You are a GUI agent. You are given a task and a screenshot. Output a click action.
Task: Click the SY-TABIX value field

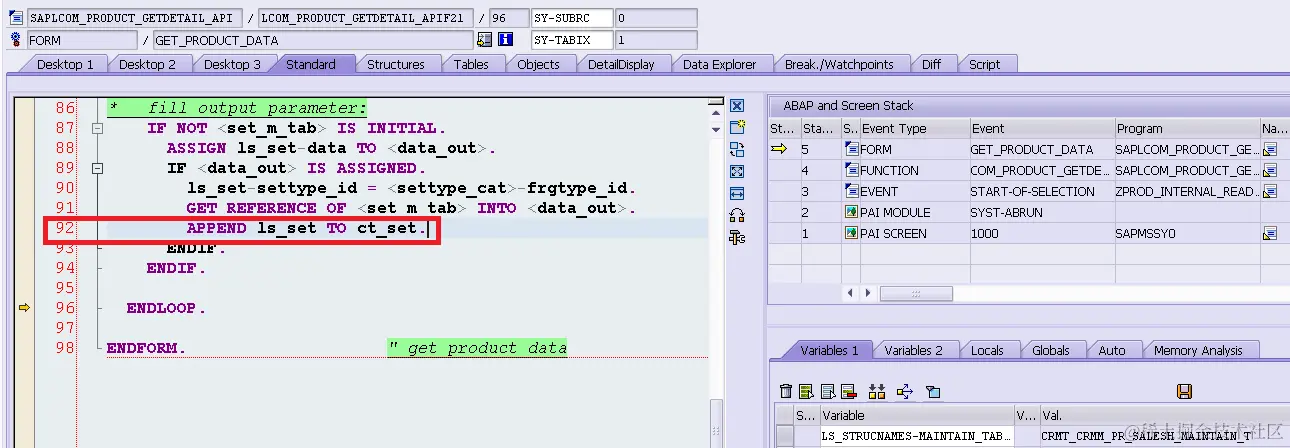point(655,40)
